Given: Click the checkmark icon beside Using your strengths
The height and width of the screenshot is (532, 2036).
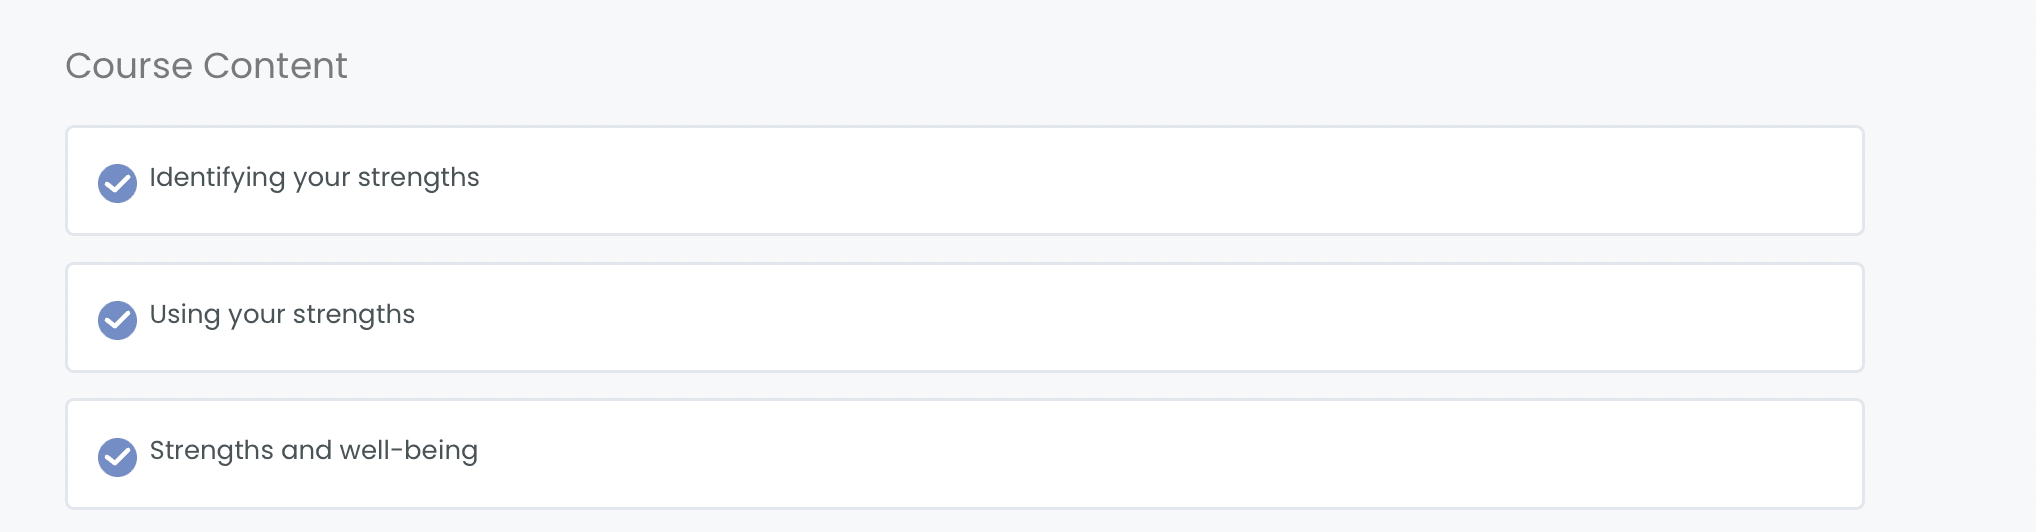Looking at the screenshot, I should (x=117, y=320).
